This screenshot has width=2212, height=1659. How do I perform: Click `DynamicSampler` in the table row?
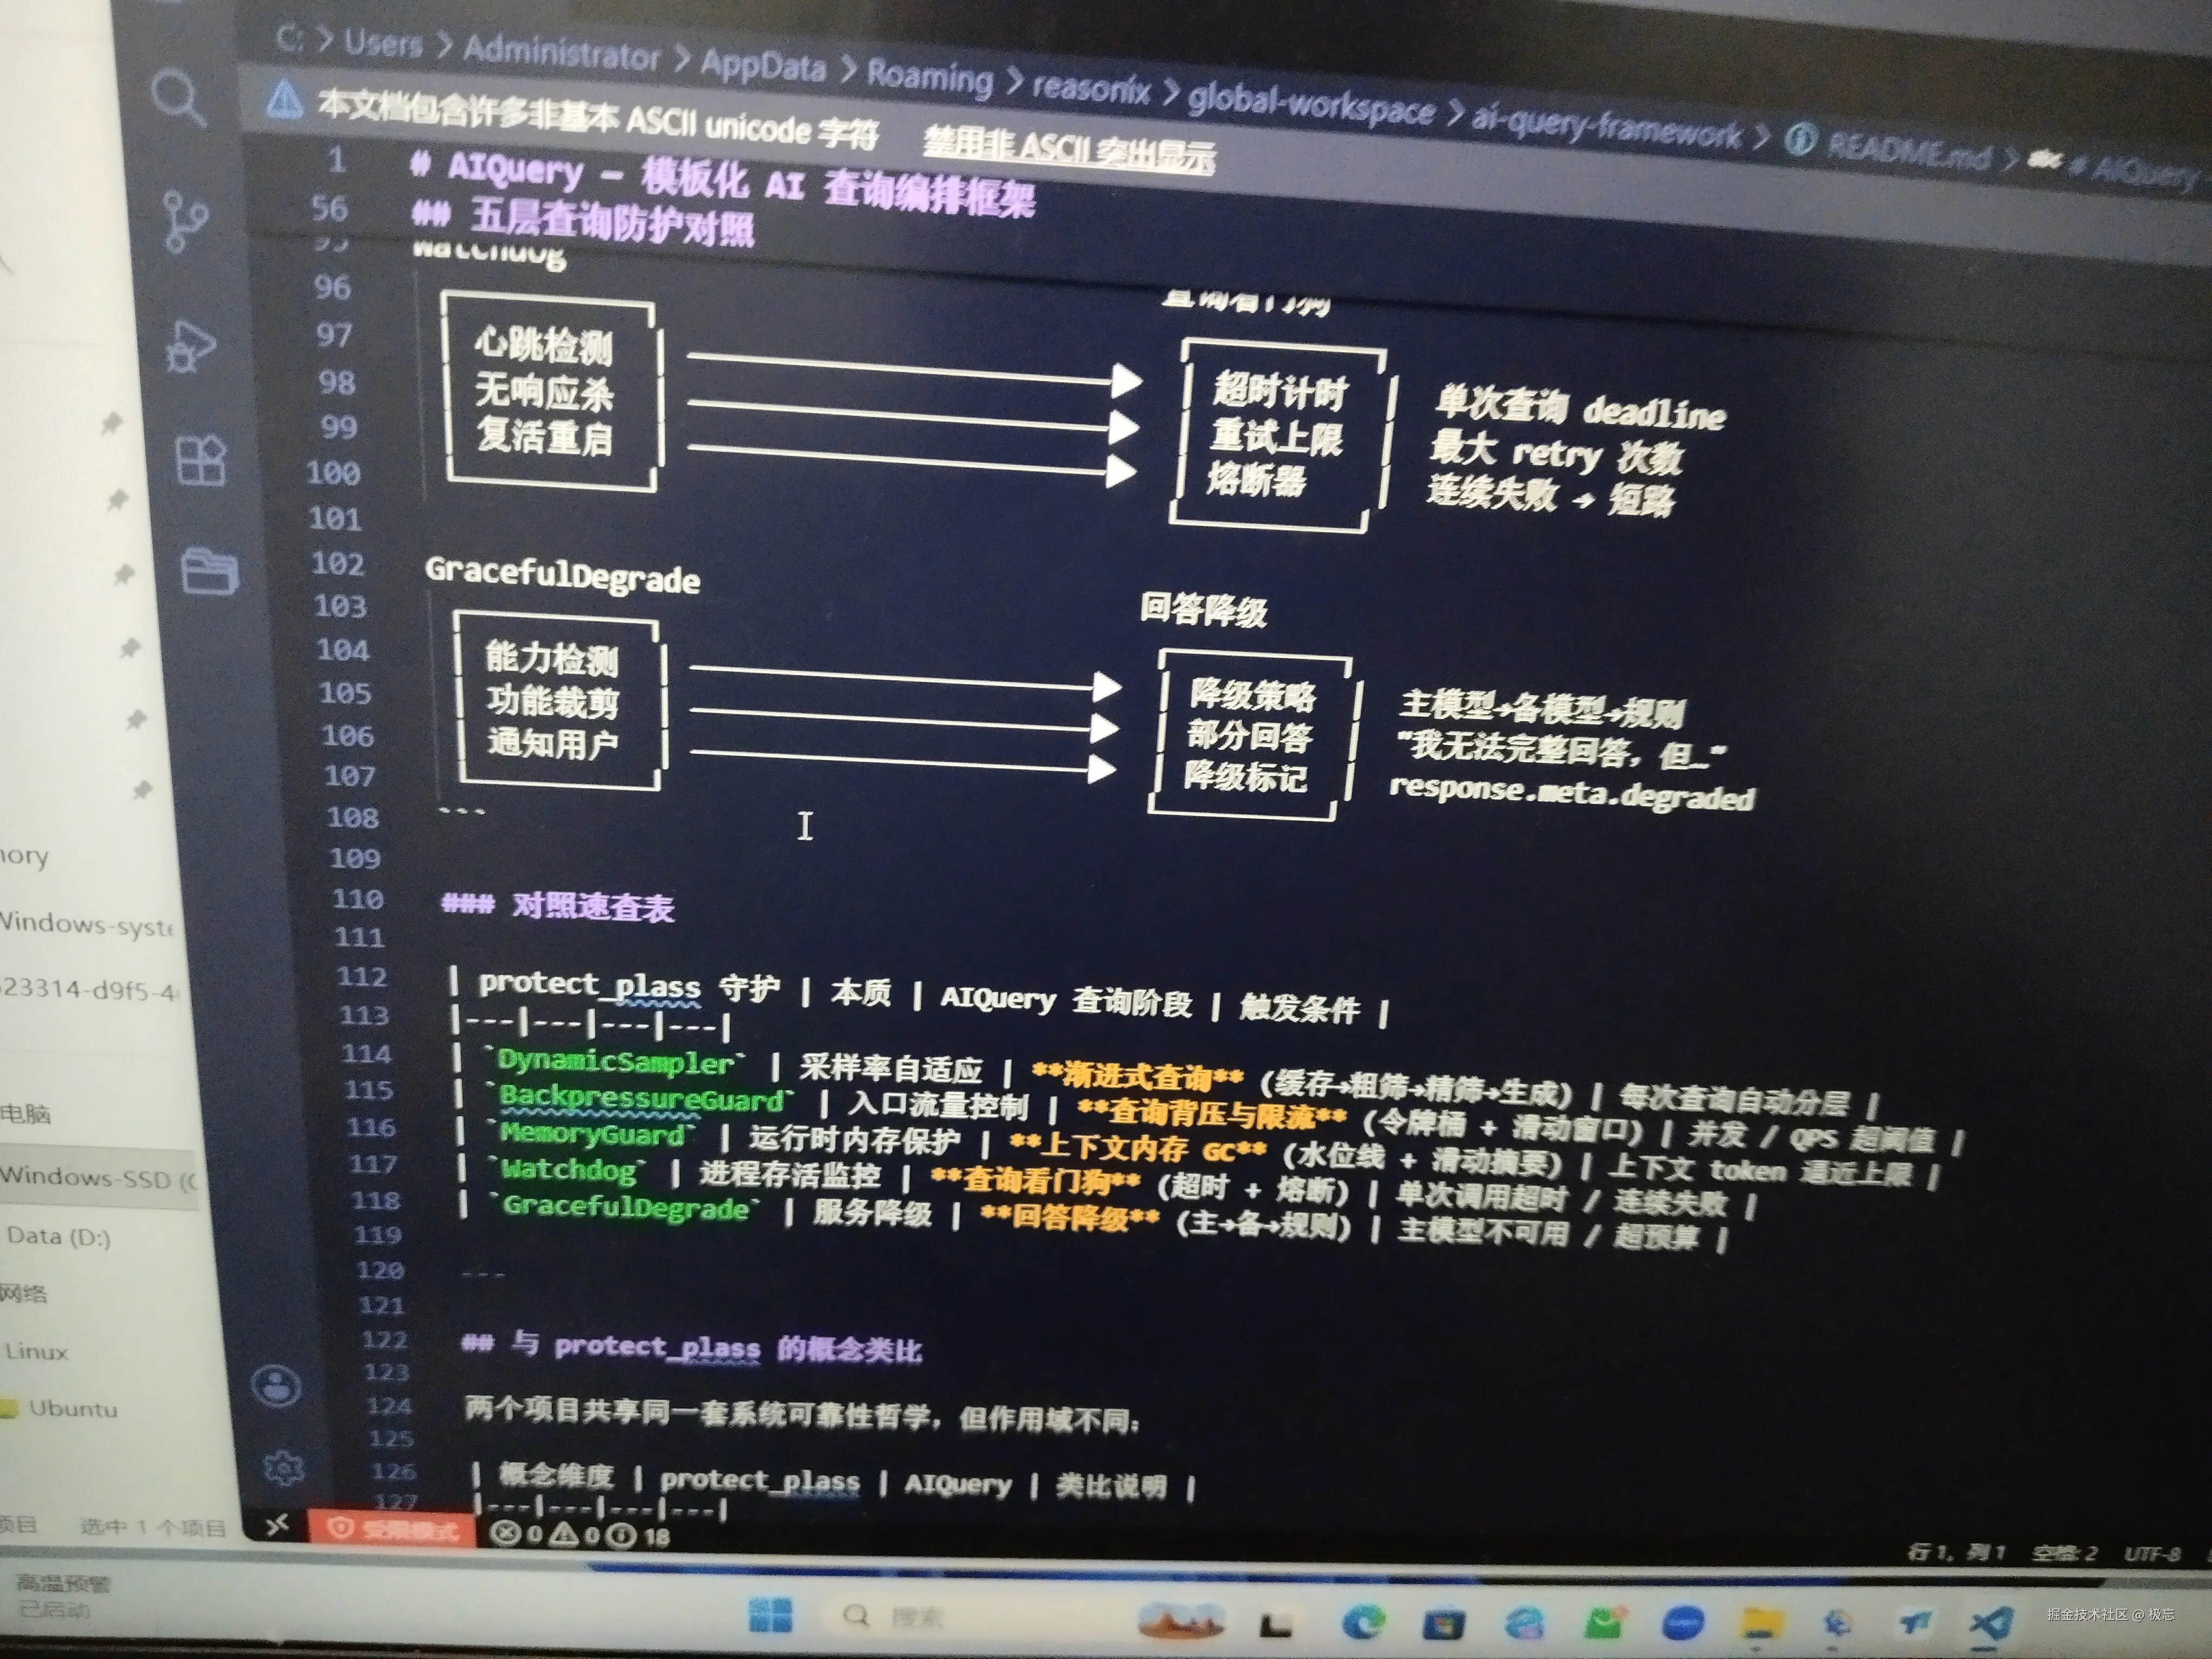coord(616,1061)
